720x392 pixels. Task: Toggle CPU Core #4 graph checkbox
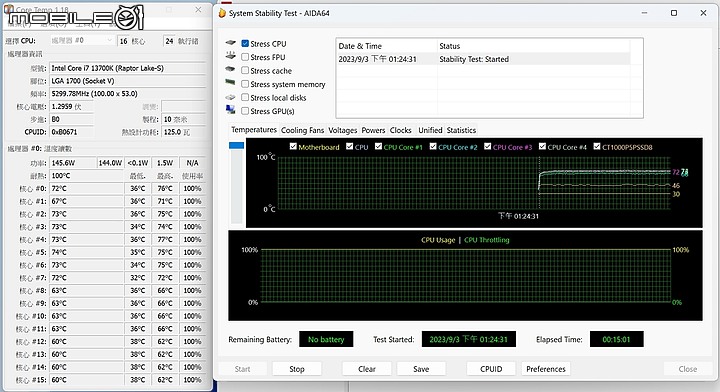tap(542, 146)
